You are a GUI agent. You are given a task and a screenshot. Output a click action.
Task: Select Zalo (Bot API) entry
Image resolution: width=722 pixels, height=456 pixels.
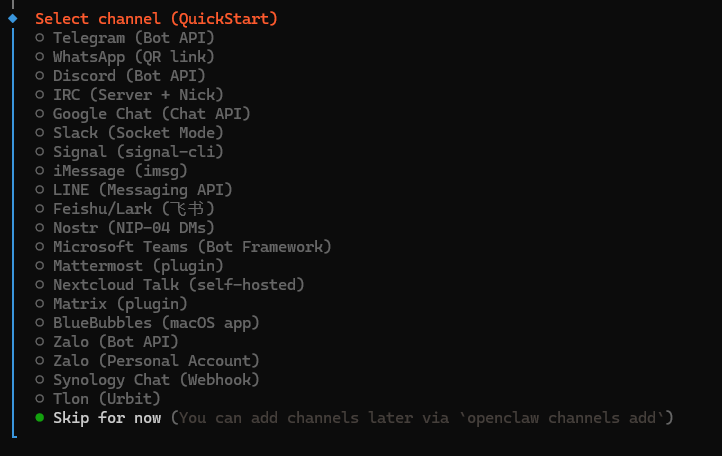click(x=116, y=342)
